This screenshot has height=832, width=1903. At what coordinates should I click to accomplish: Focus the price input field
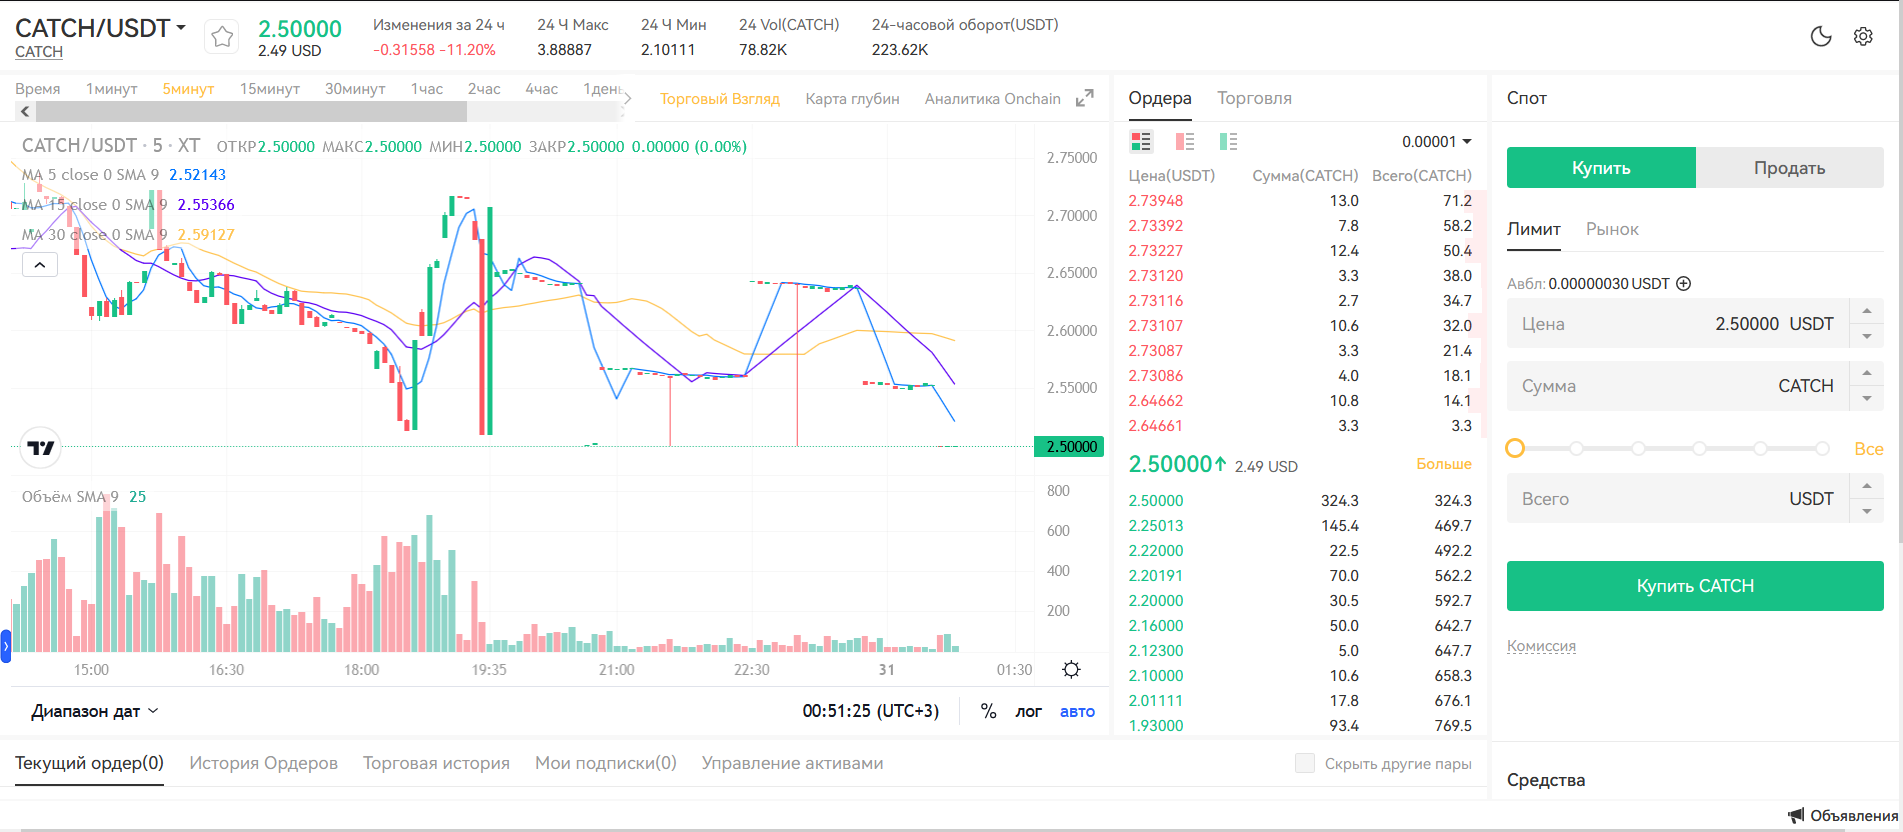[1678, 324]
